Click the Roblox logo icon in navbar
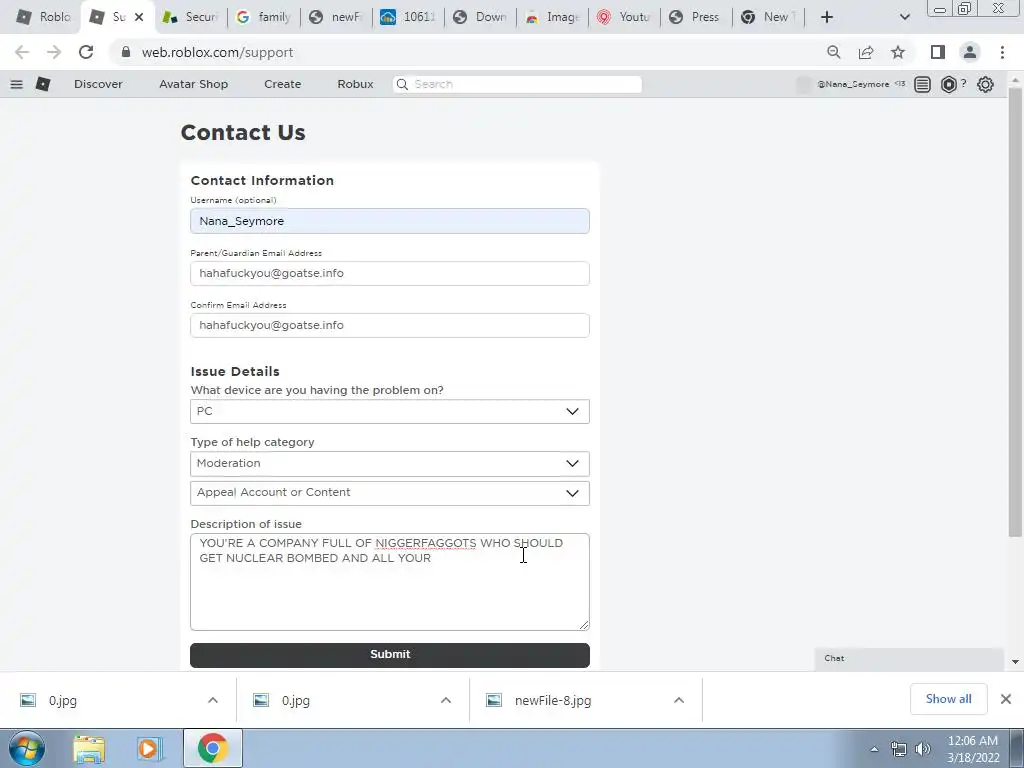 click(43, 84)
